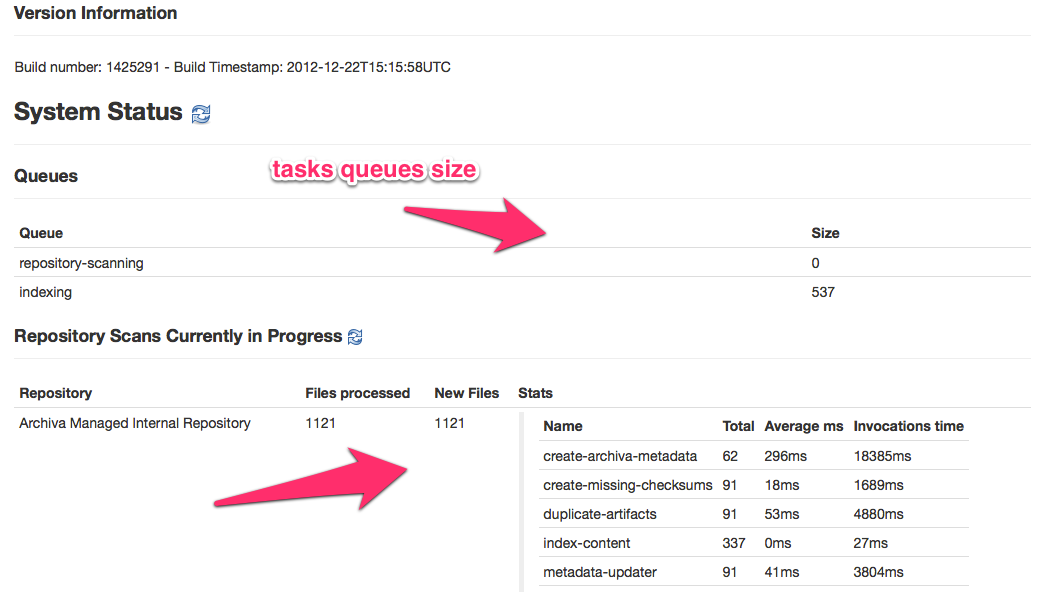Select the repository-scanning queue row
1044x592 pixels.
click(81, 263)
